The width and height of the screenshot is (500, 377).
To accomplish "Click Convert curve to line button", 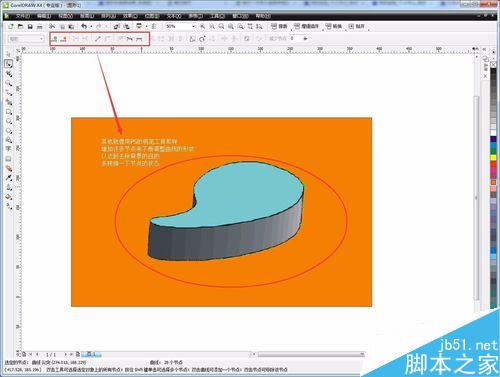I will [x=97, y=39].
